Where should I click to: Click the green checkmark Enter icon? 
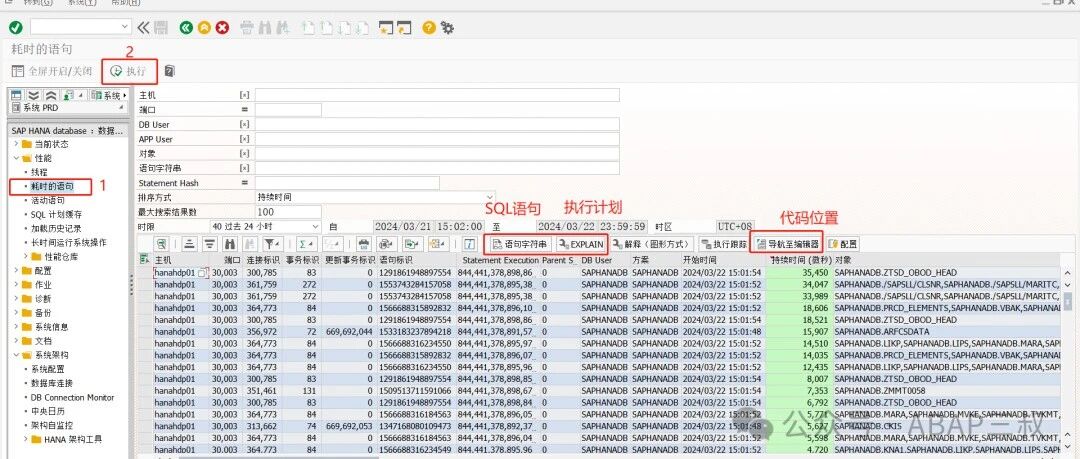[x=16, y=28]
